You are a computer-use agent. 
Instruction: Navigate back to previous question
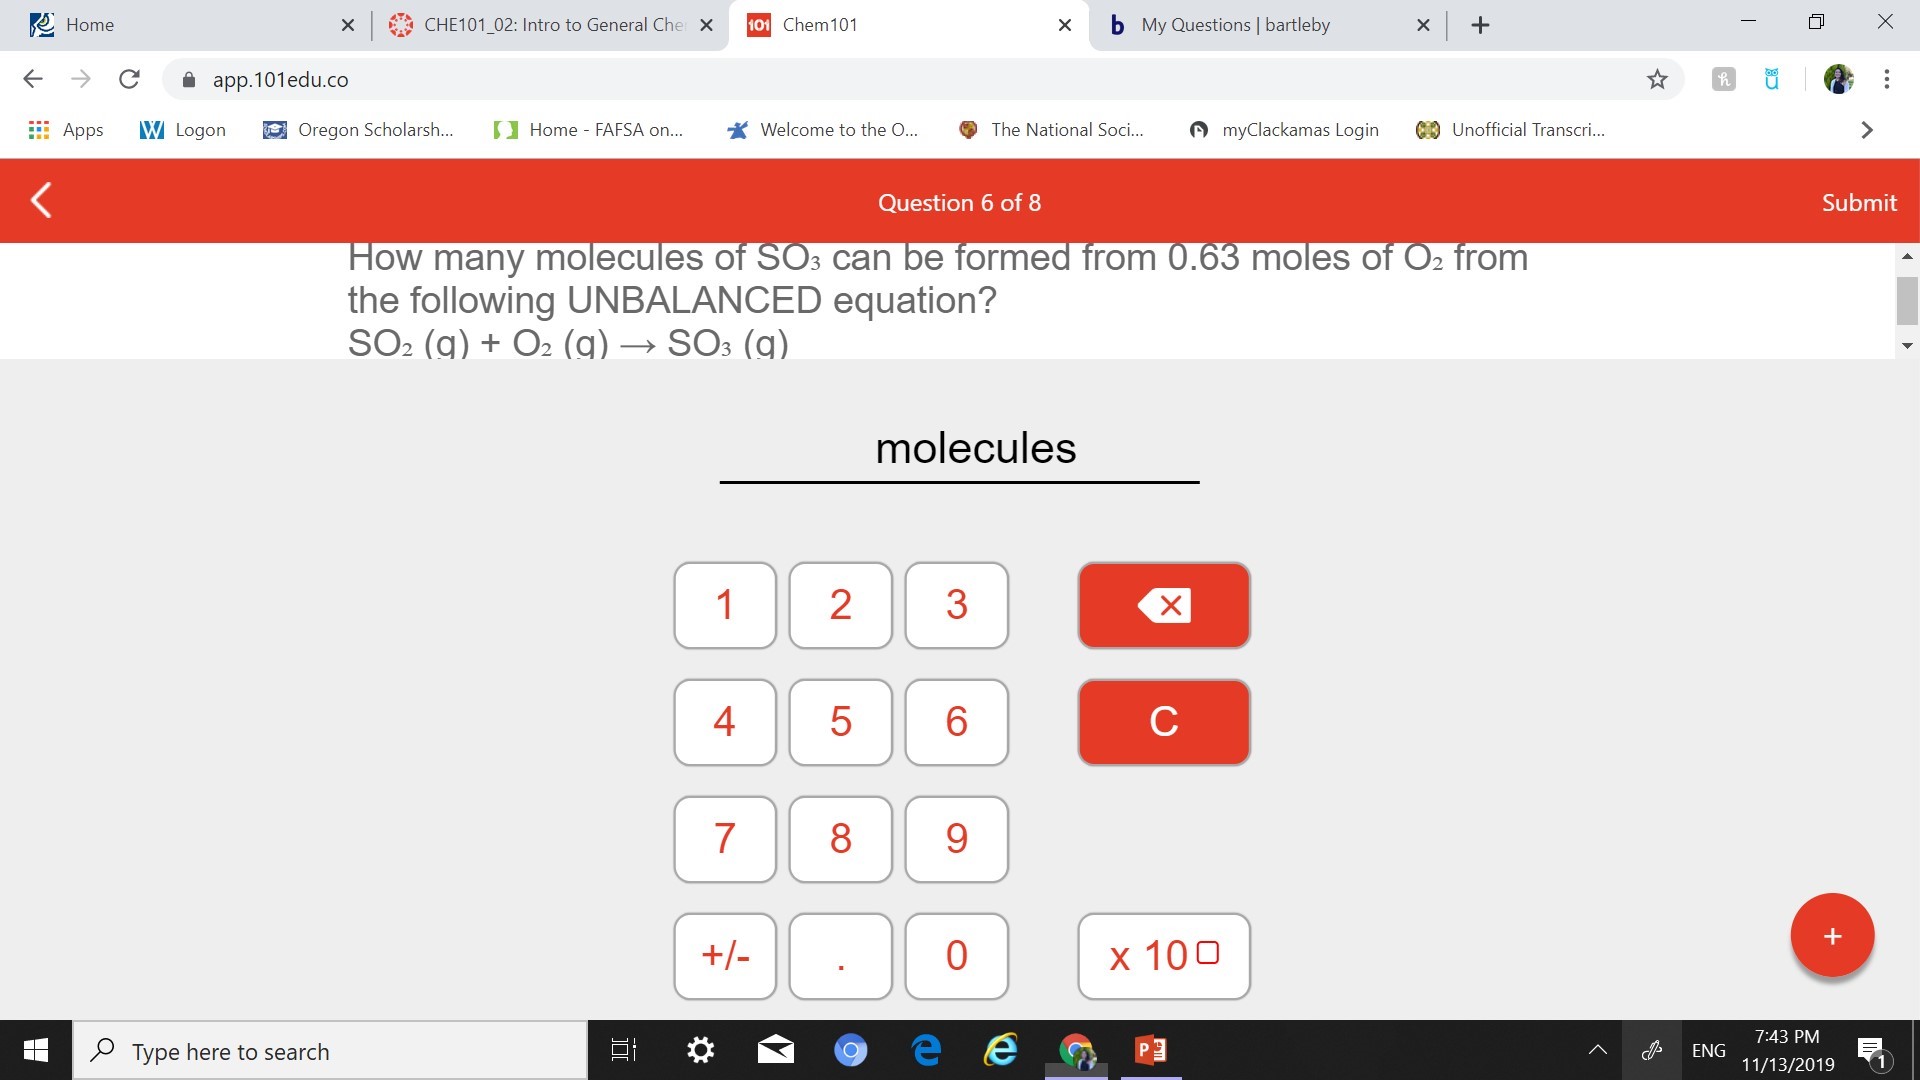click(44, 202)
